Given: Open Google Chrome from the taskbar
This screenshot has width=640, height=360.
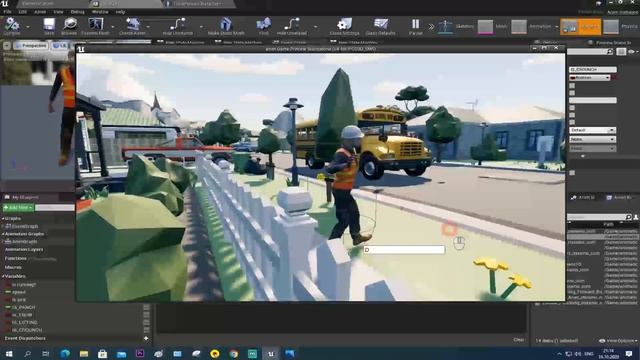Looking at the screenshot, I should pyautogui.click(x=233, y=354).
